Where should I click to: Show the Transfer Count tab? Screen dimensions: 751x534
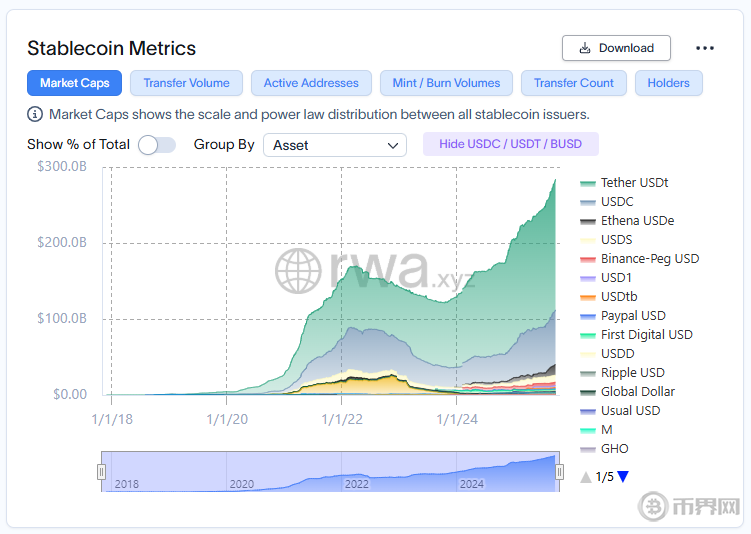click(574, 83)
